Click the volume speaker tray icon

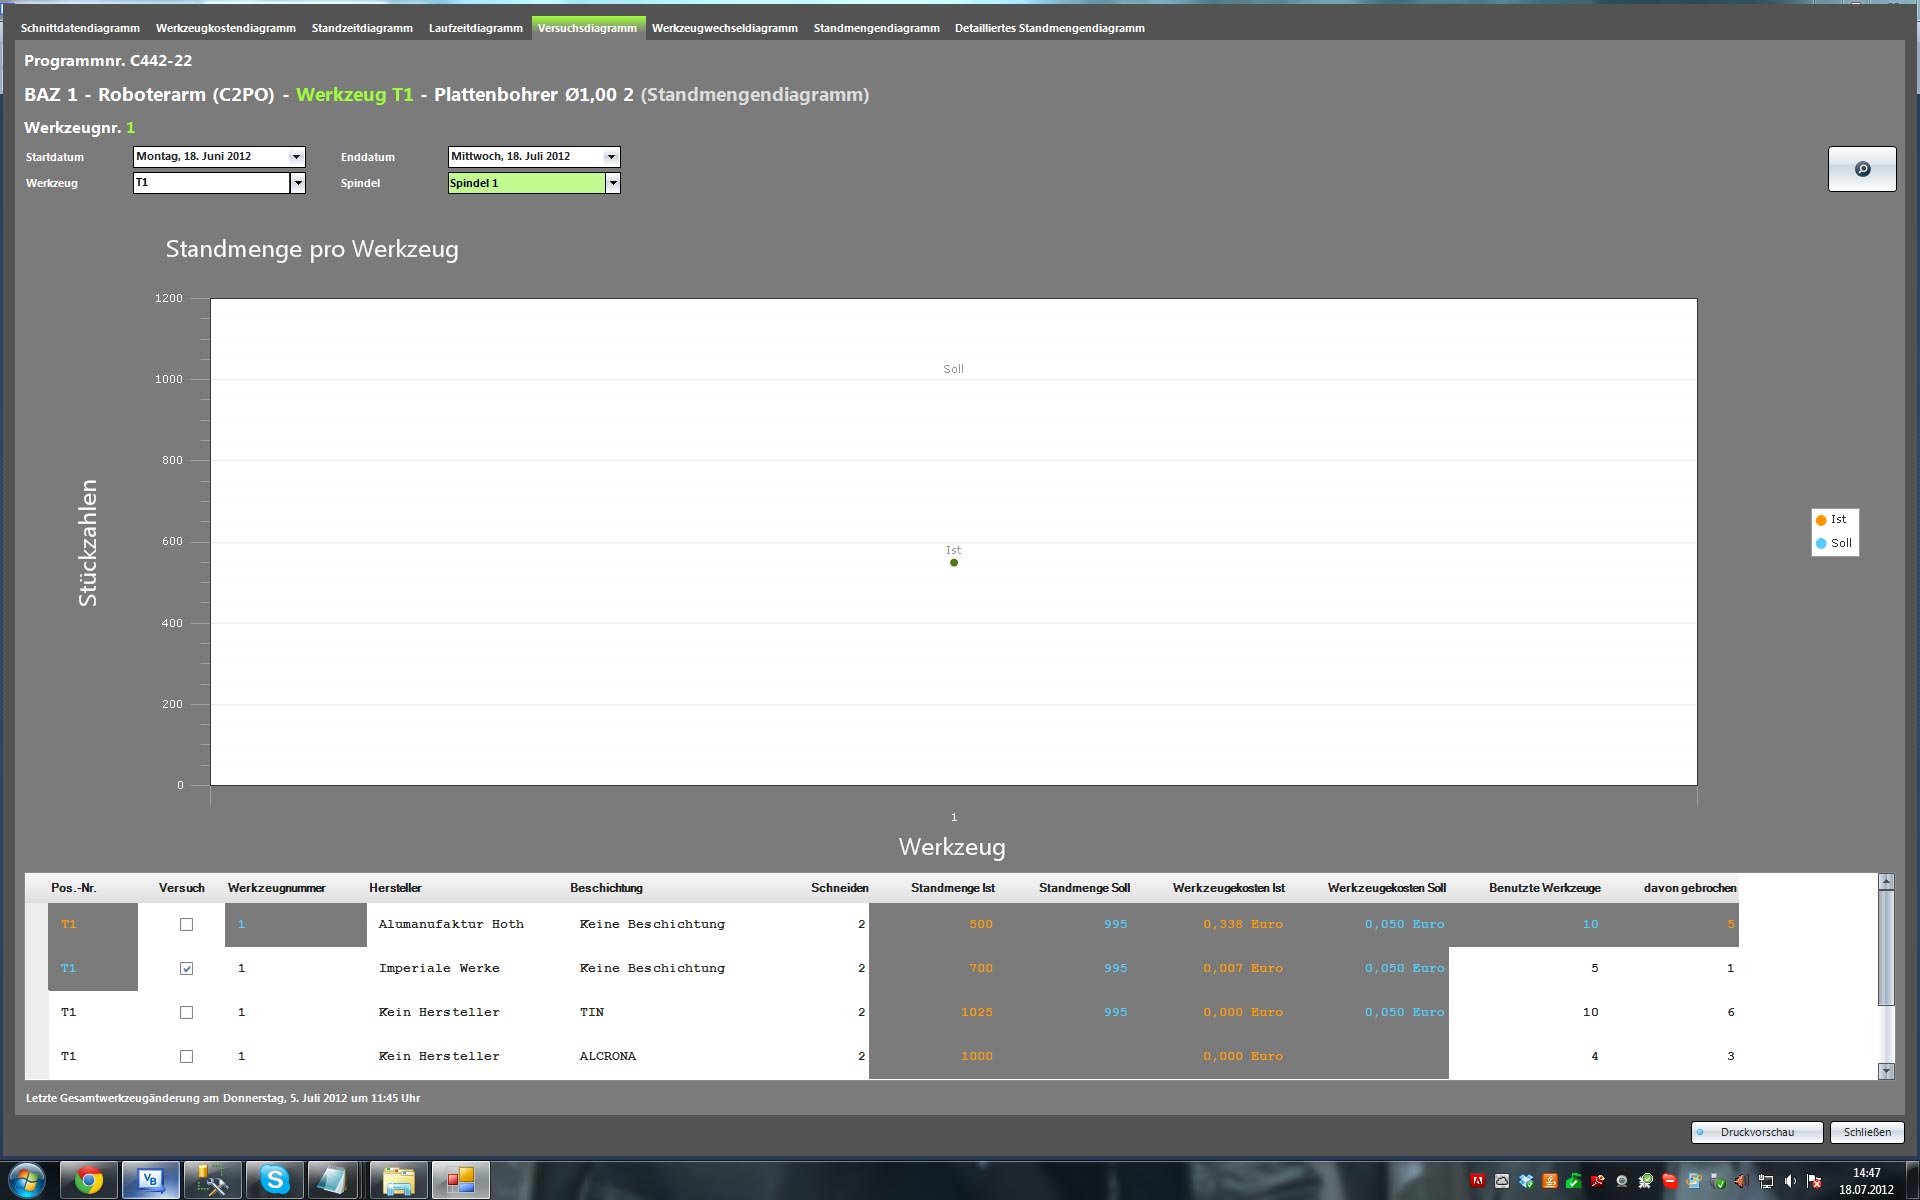(x=1790, y=1181)
